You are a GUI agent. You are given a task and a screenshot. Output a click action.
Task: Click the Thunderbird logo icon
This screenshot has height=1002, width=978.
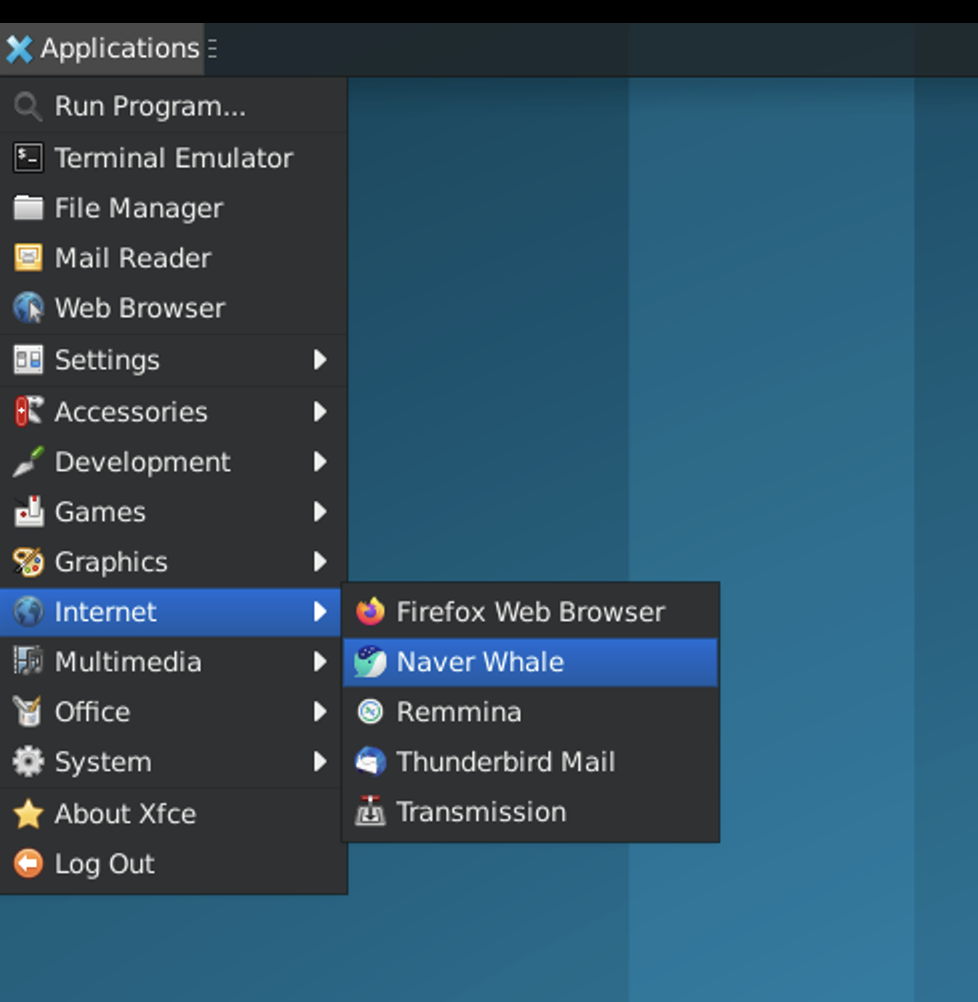(x=370, y=762)
